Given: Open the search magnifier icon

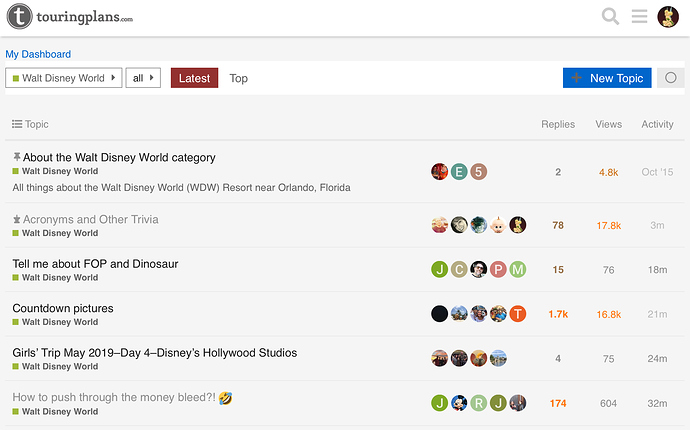Looking at the screenshot, I should [x=610, y=17].
